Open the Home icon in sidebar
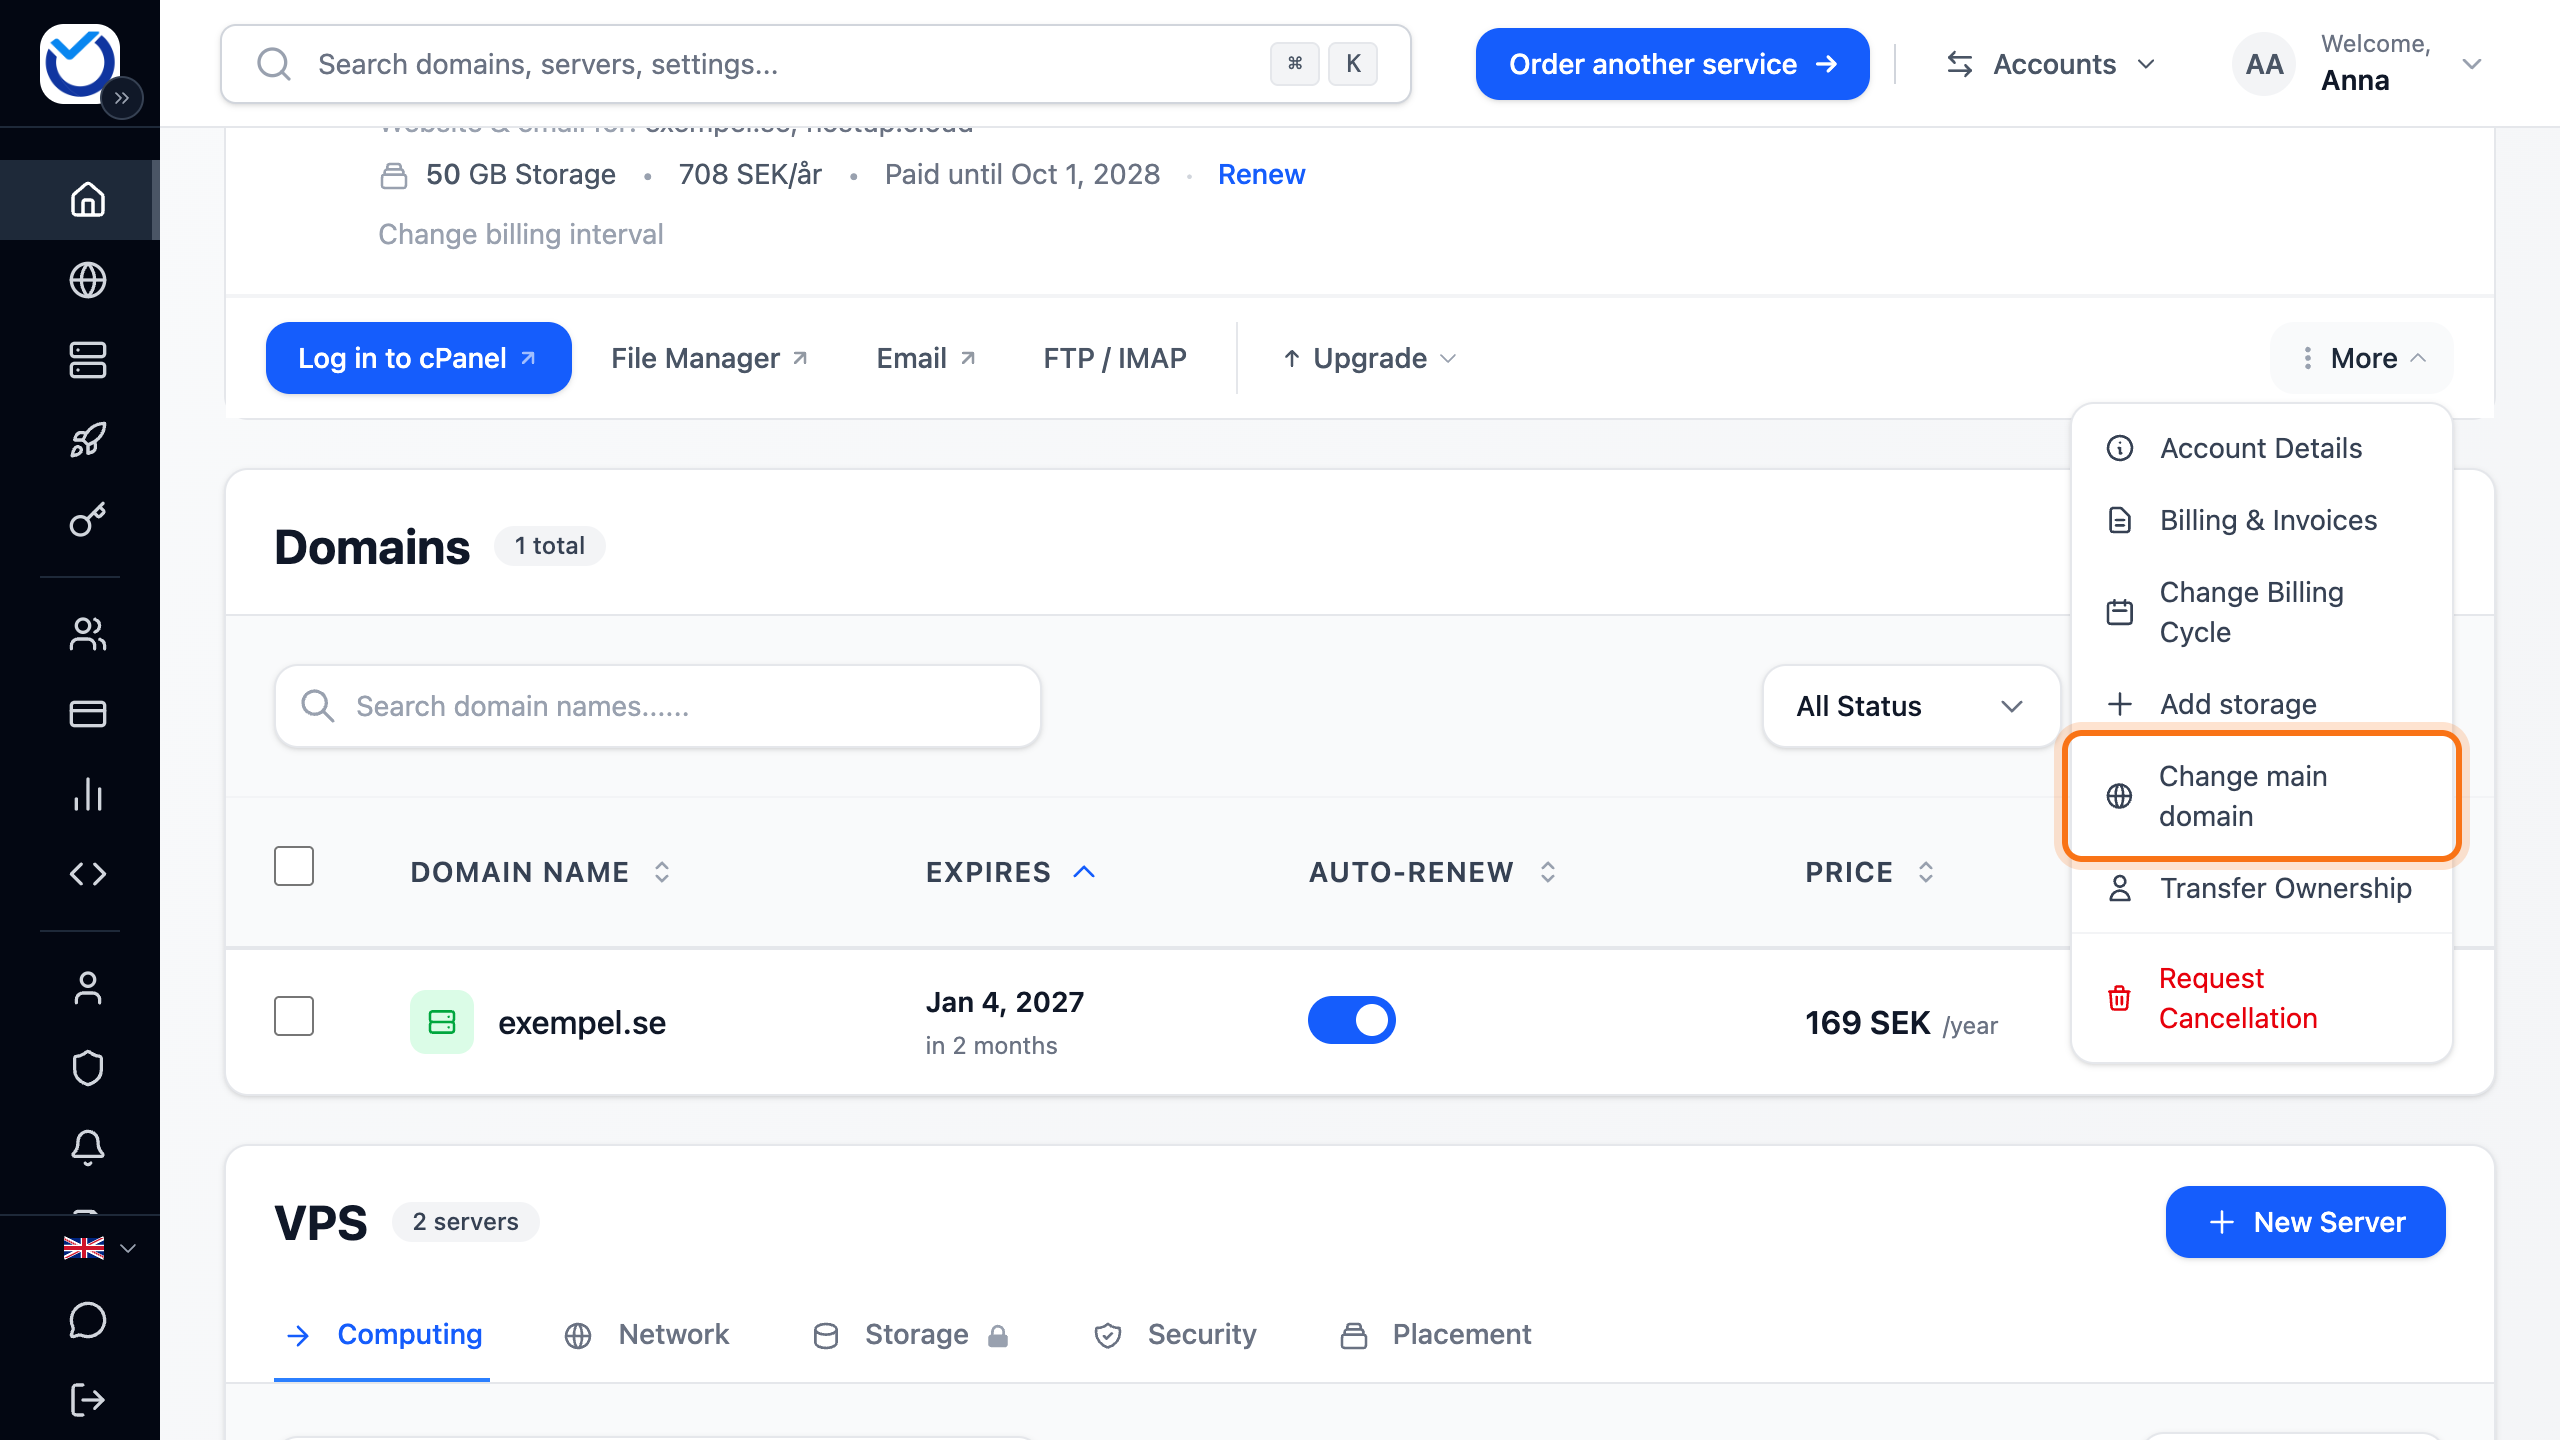This screenshot has width=2560, height=1440. coord(88,199)
